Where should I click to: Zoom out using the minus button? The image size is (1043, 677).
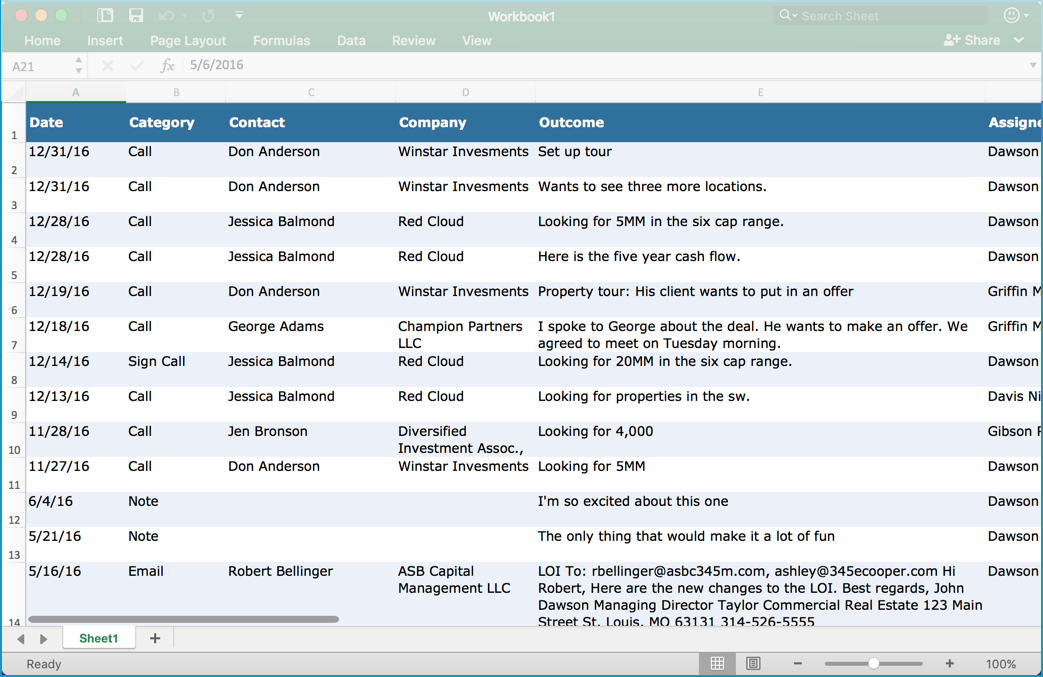click(797, 663)
